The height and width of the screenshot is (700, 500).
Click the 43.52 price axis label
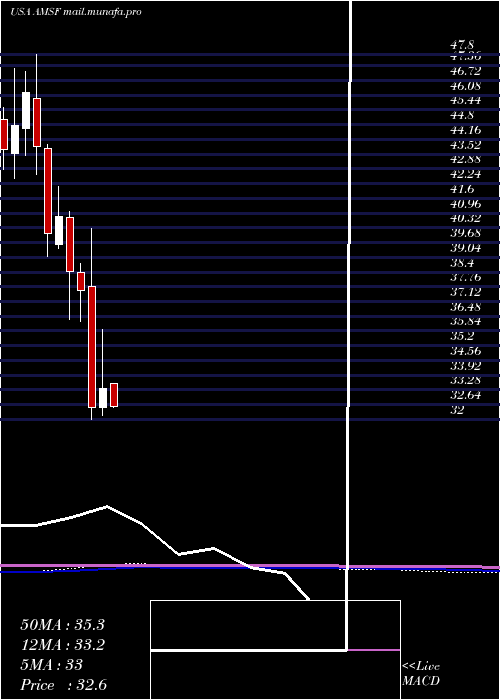coord(466,145)
